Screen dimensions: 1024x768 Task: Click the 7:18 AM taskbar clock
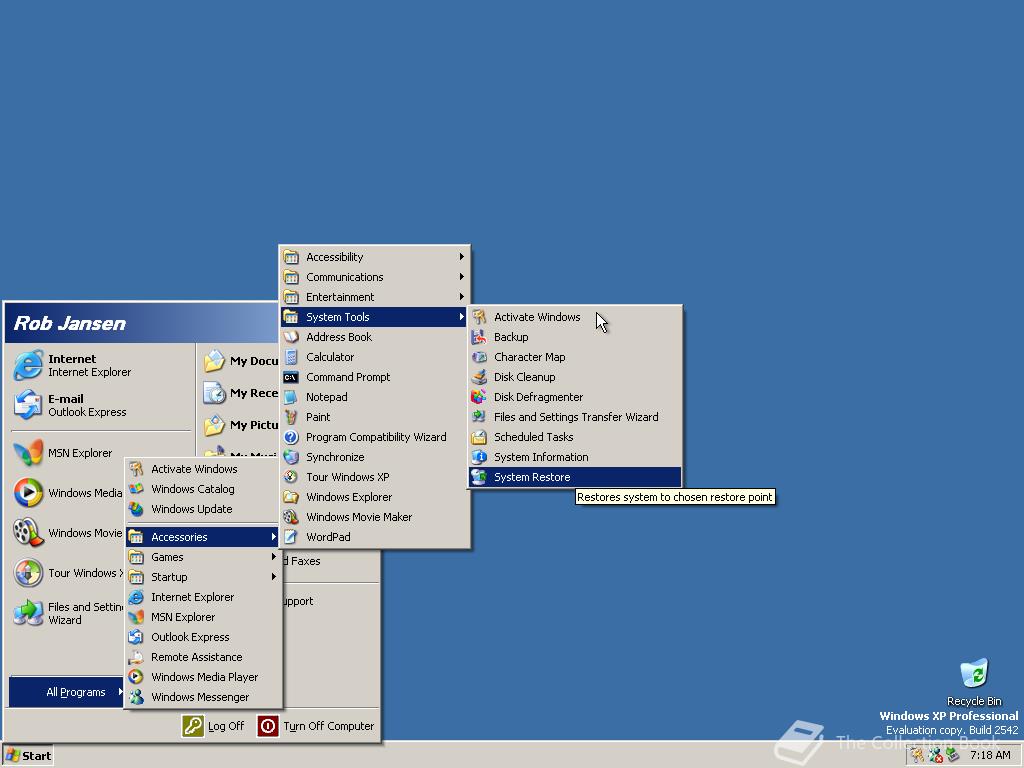[x=990, y=756]
